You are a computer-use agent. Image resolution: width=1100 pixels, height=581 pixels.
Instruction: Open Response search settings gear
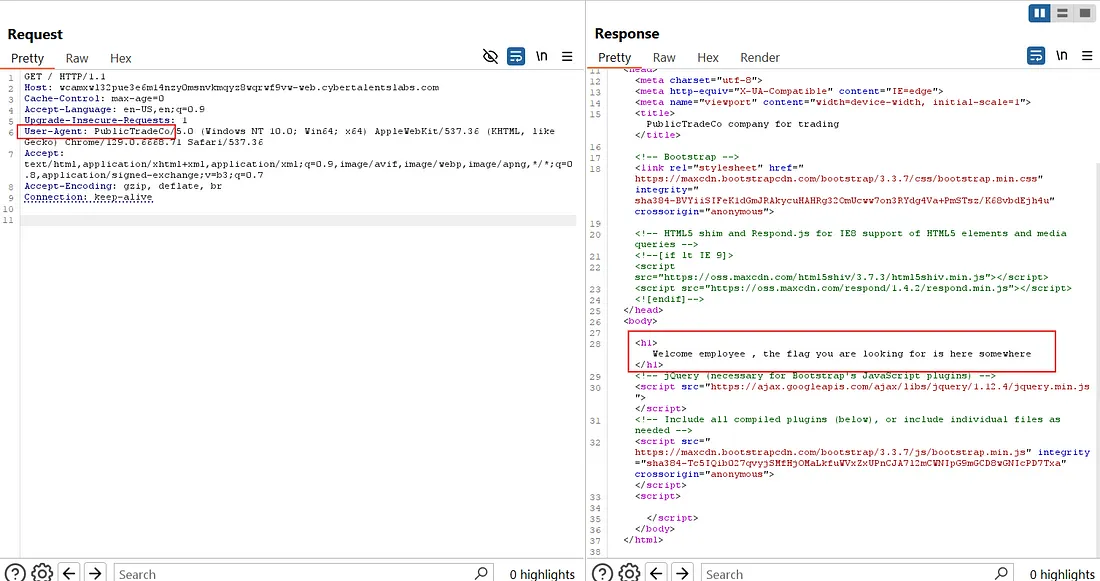pyautogui.click(x=629, y=573)
